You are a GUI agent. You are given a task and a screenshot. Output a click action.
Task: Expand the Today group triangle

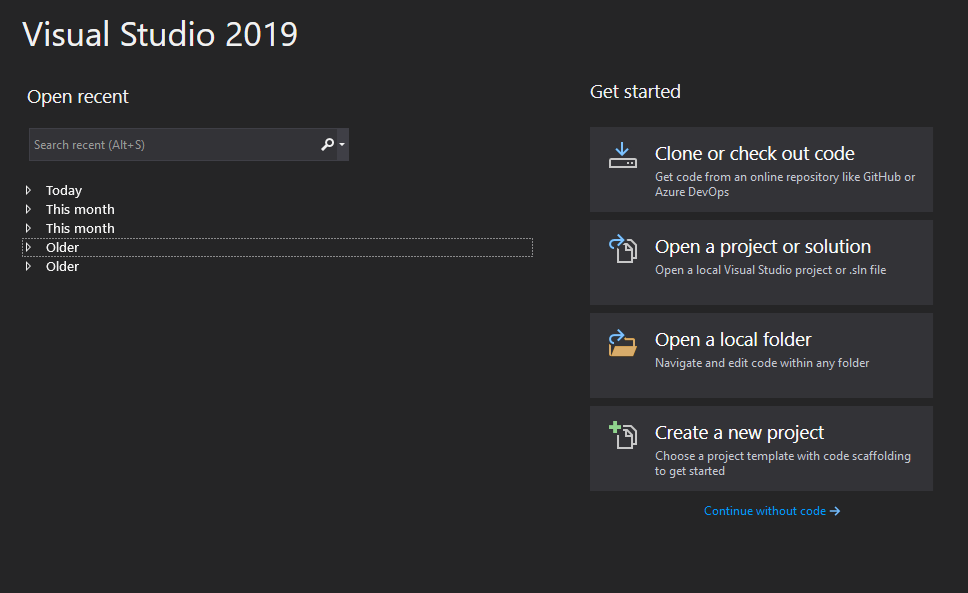pos(29,190)
